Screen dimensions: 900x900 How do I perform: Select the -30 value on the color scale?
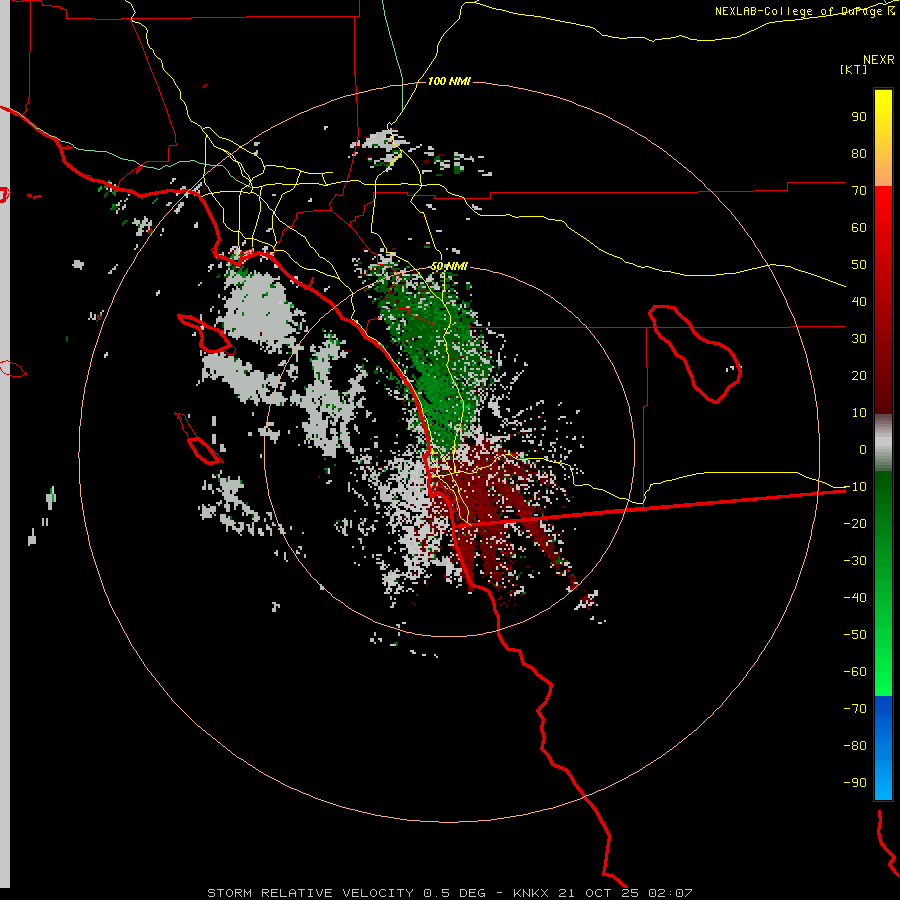(855, 561)
